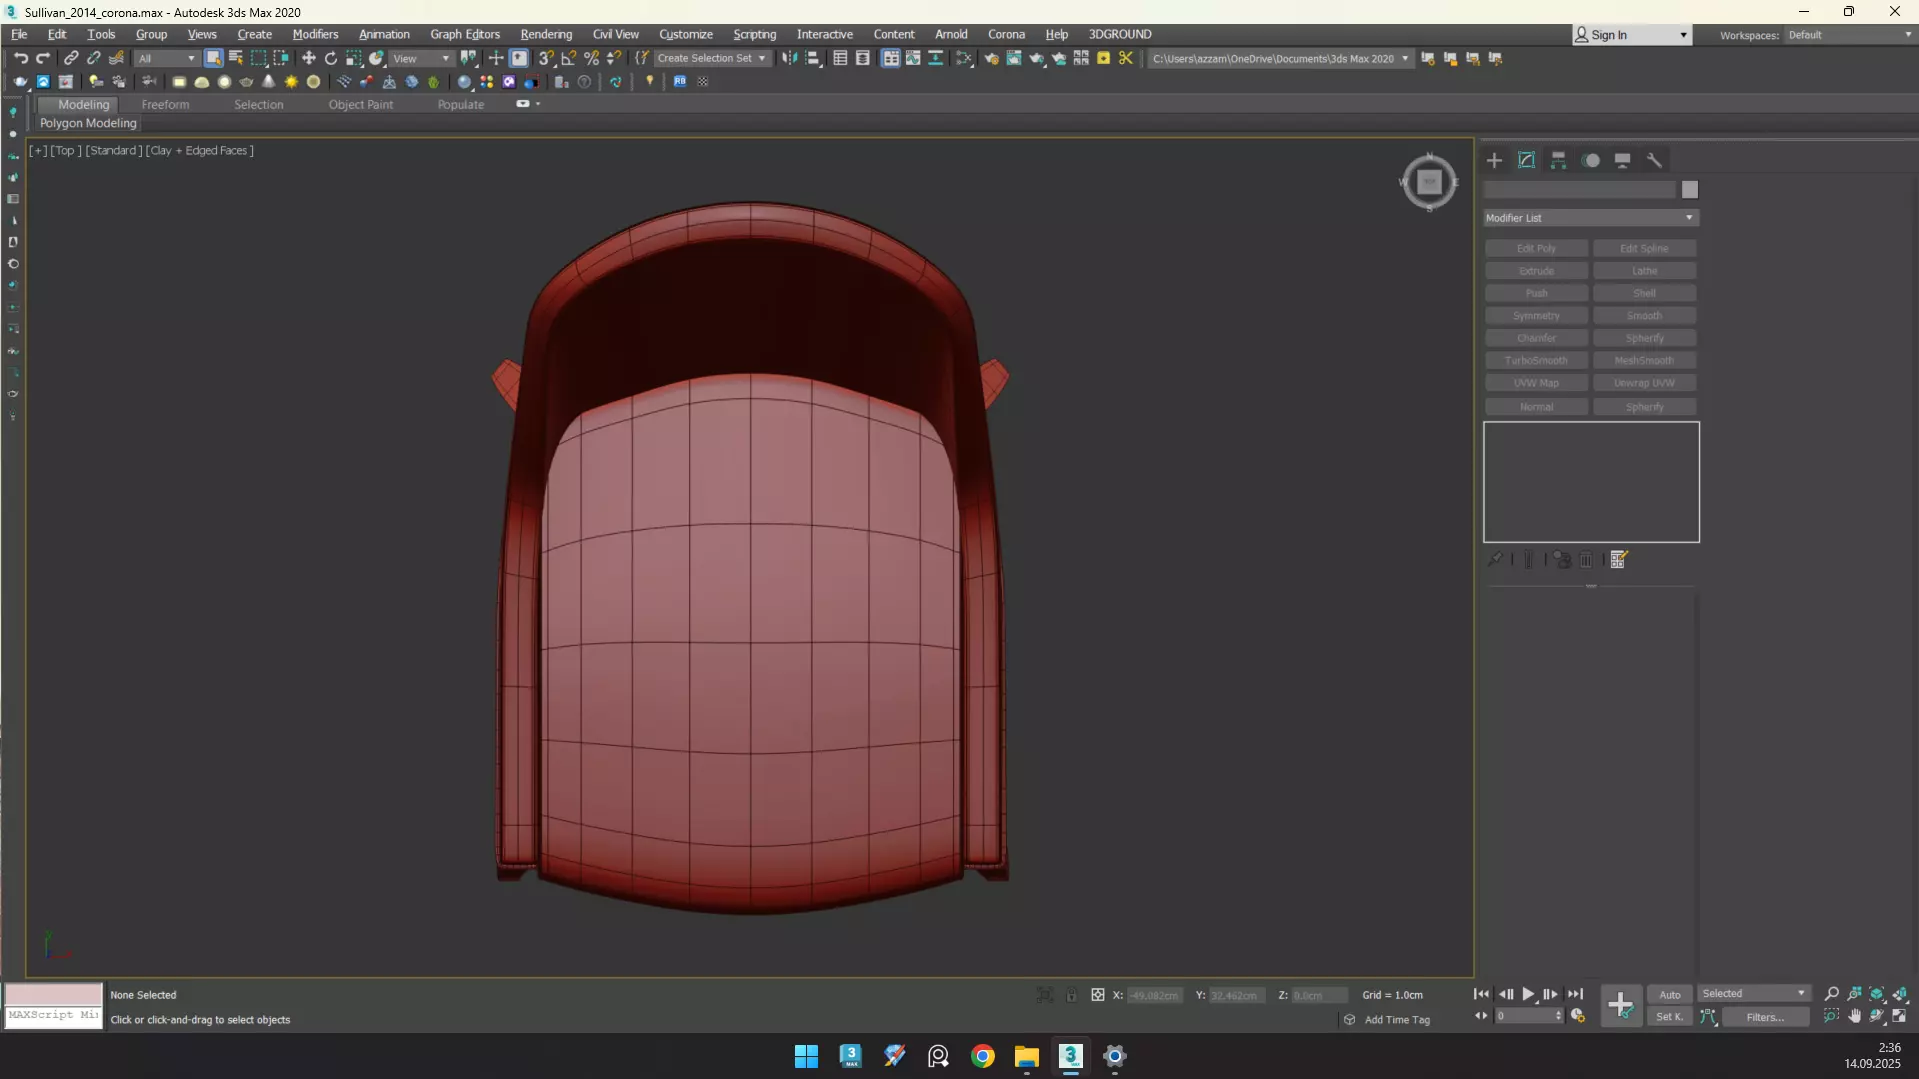This screenshot has width=1919, height=1079.
Task: Open Render Setup teapot icon
Action: [991, 58]
